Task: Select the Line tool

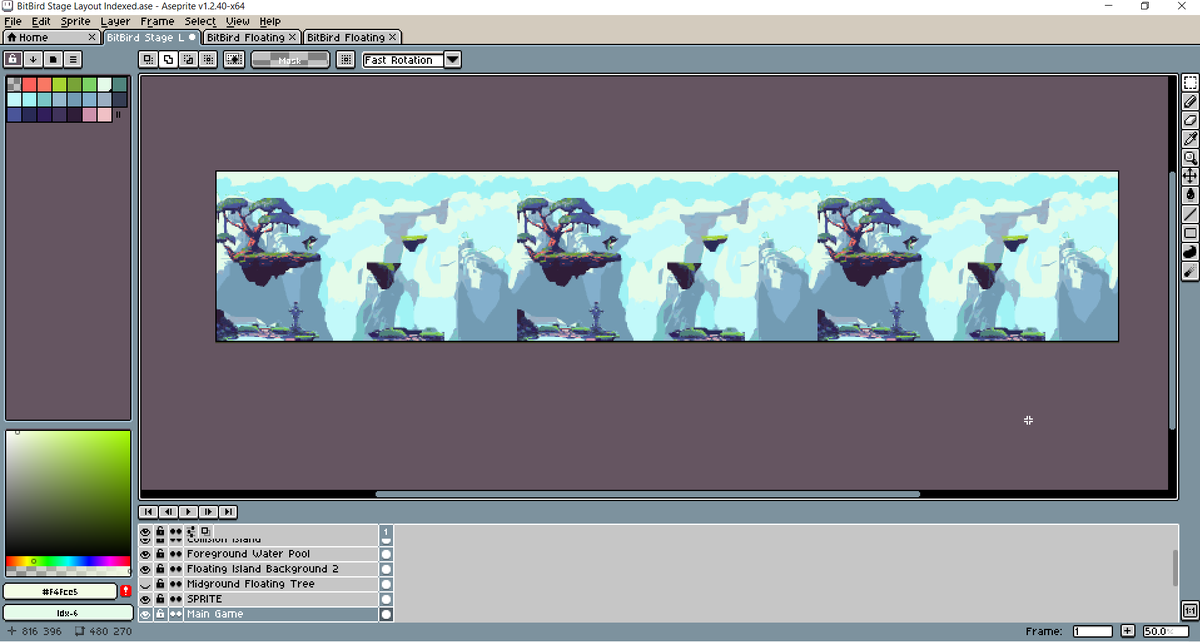Action: point(1190,214)
